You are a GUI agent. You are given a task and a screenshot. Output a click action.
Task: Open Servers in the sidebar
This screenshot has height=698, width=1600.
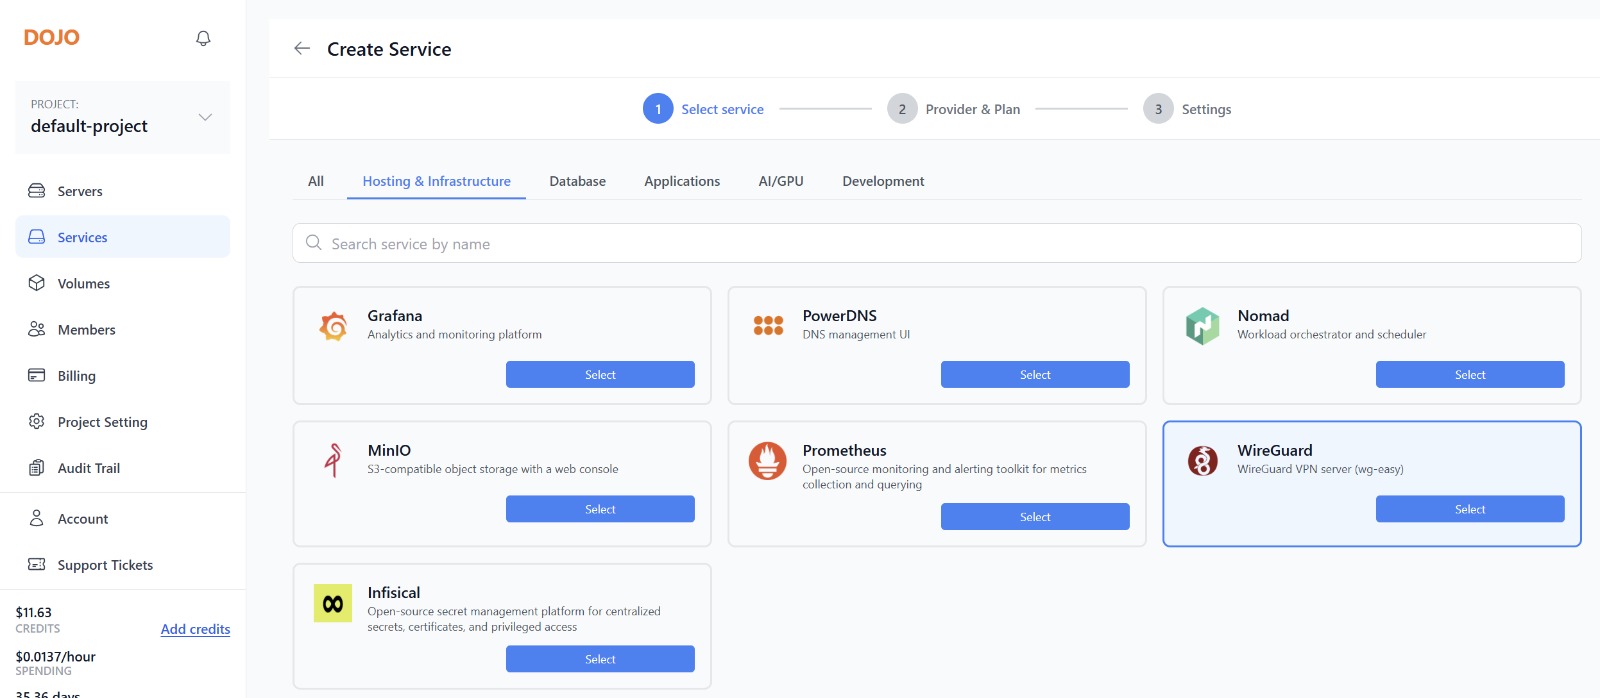[123, 191]
